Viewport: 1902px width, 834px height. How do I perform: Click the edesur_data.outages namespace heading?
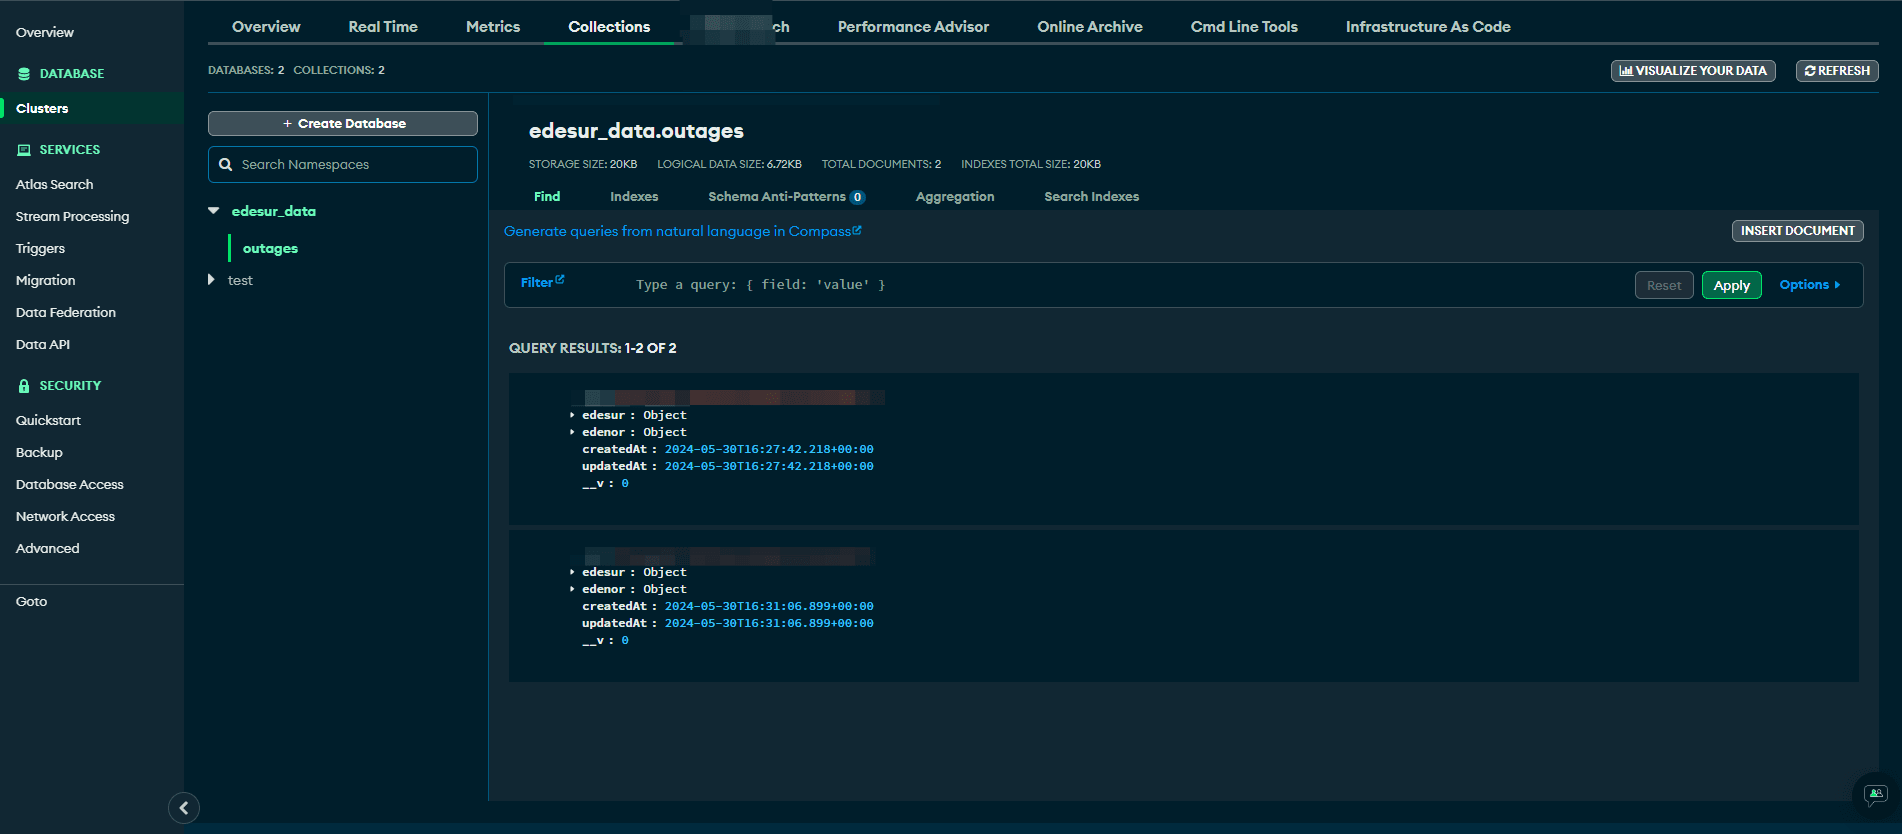[x=636, y=131]
